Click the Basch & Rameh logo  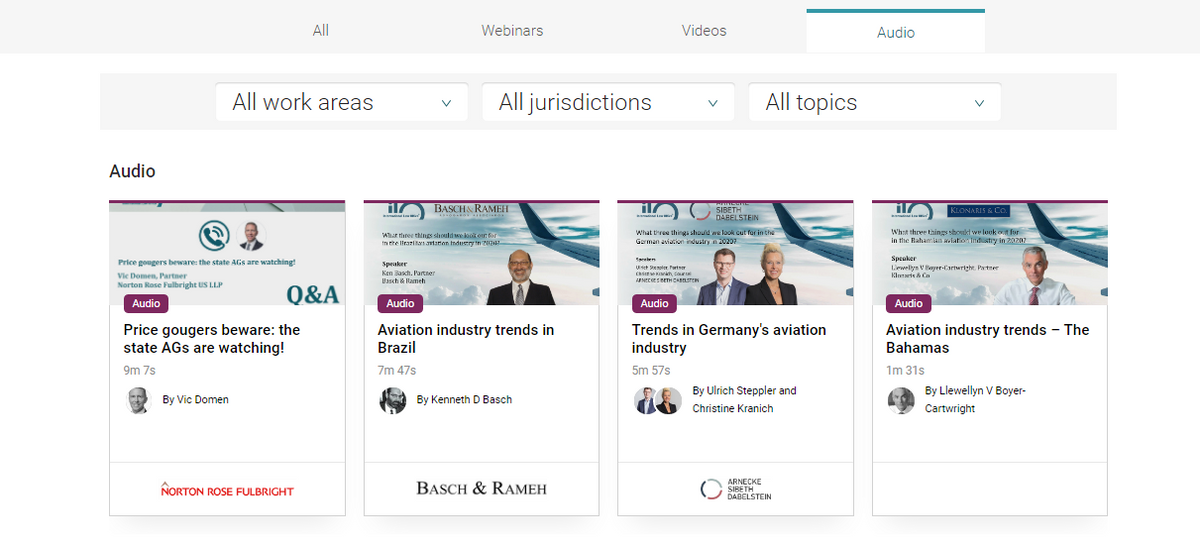(x=481, y=489)
